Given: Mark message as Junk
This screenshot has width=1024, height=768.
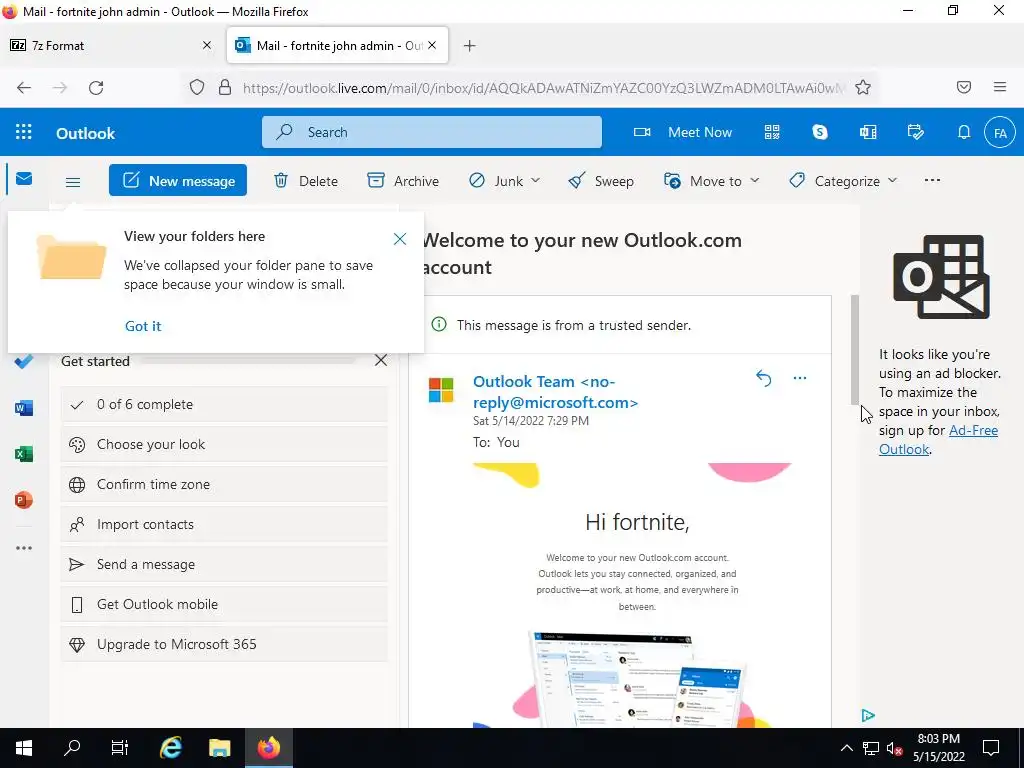Looking at the screenshot, I should (496, 181).
